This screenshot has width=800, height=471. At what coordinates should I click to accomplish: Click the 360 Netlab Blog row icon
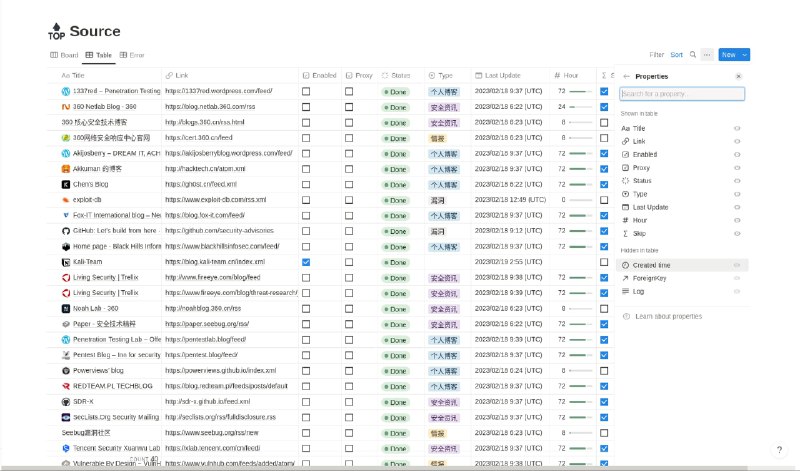(x=66, y=107)
